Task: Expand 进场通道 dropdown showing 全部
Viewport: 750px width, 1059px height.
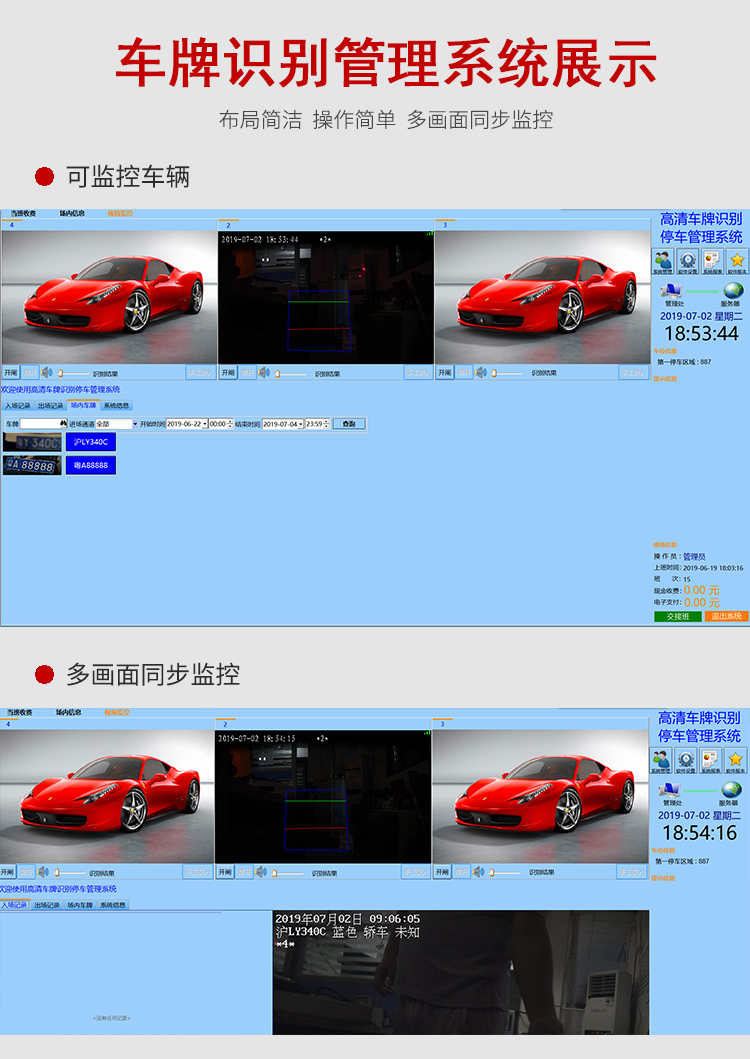Action: click(134, 424)
